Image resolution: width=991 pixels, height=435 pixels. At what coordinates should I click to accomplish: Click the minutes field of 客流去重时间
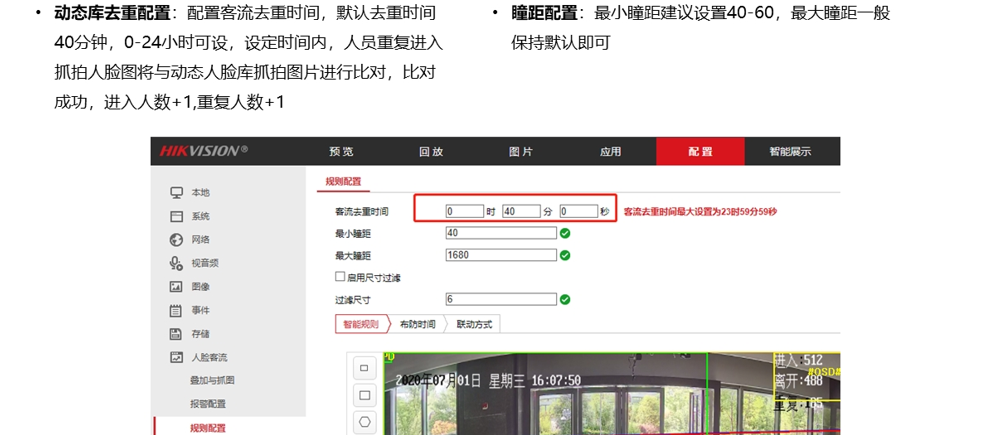click(x=520, y=211)
